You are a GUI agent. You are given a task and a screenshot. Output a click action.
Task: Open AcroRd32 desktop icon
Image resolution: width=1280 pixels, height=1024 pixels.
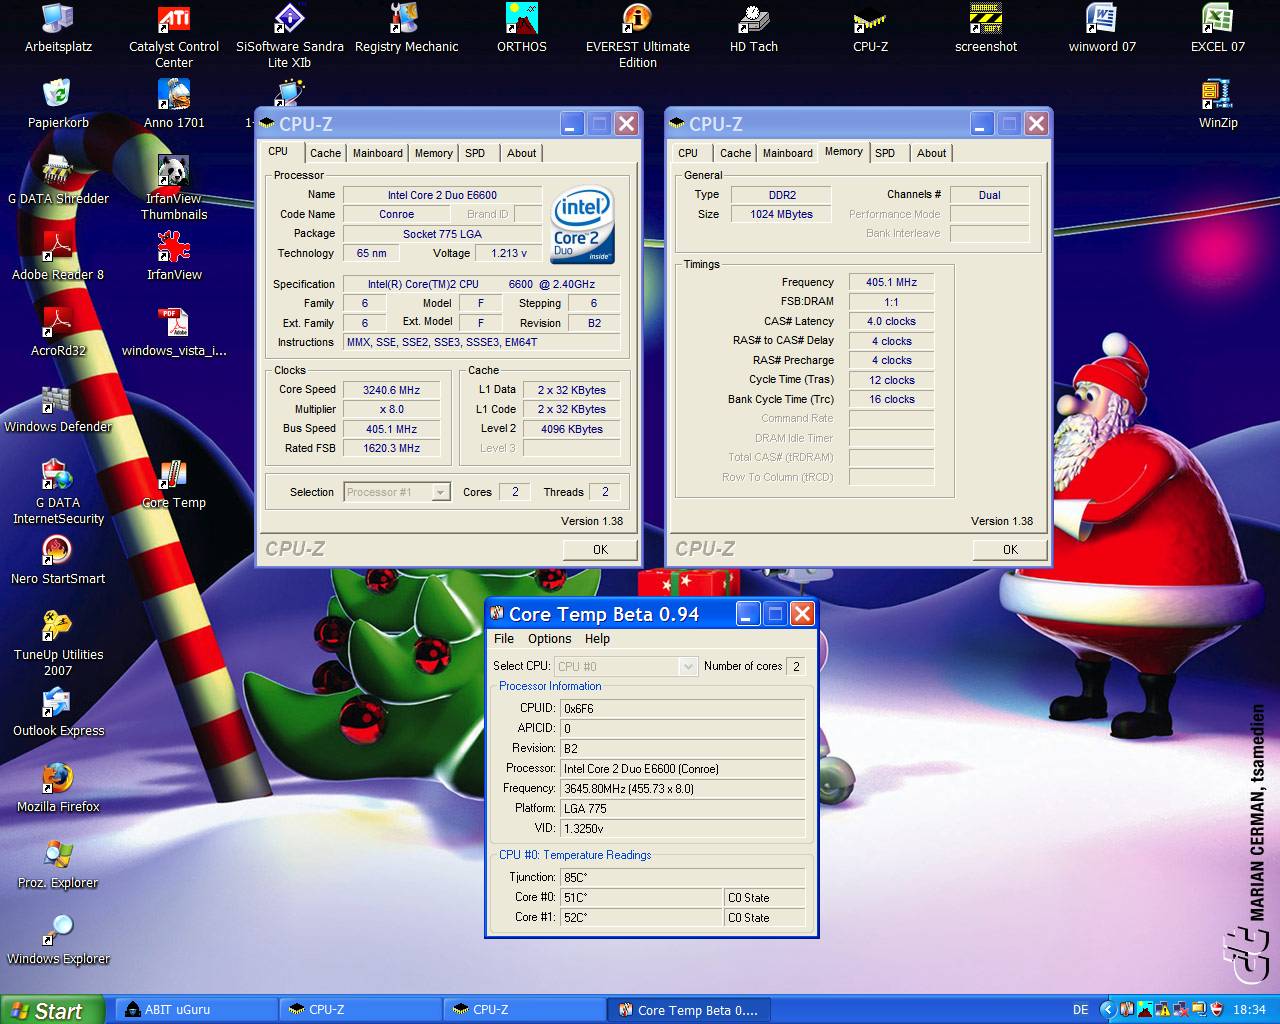coord(58,333)
